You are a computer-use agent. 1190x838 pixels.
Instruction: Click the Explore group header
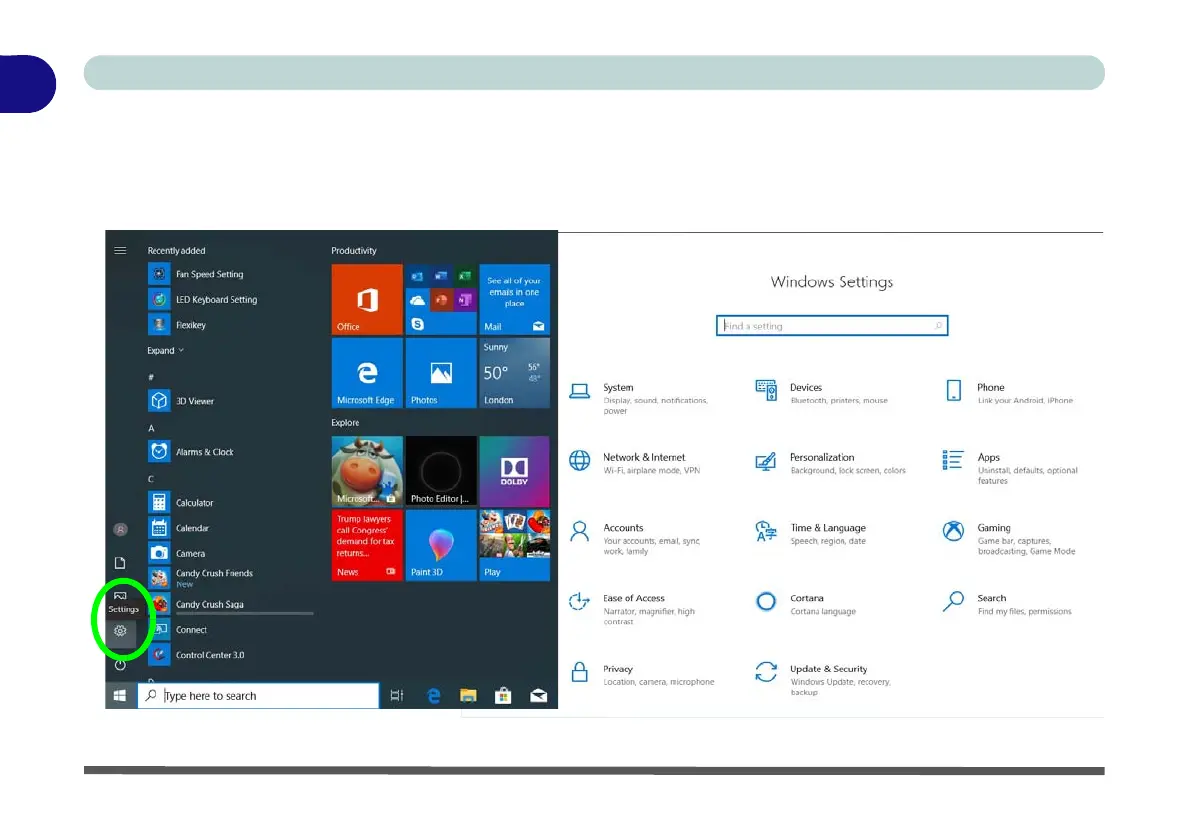click(x=345, y=423)
